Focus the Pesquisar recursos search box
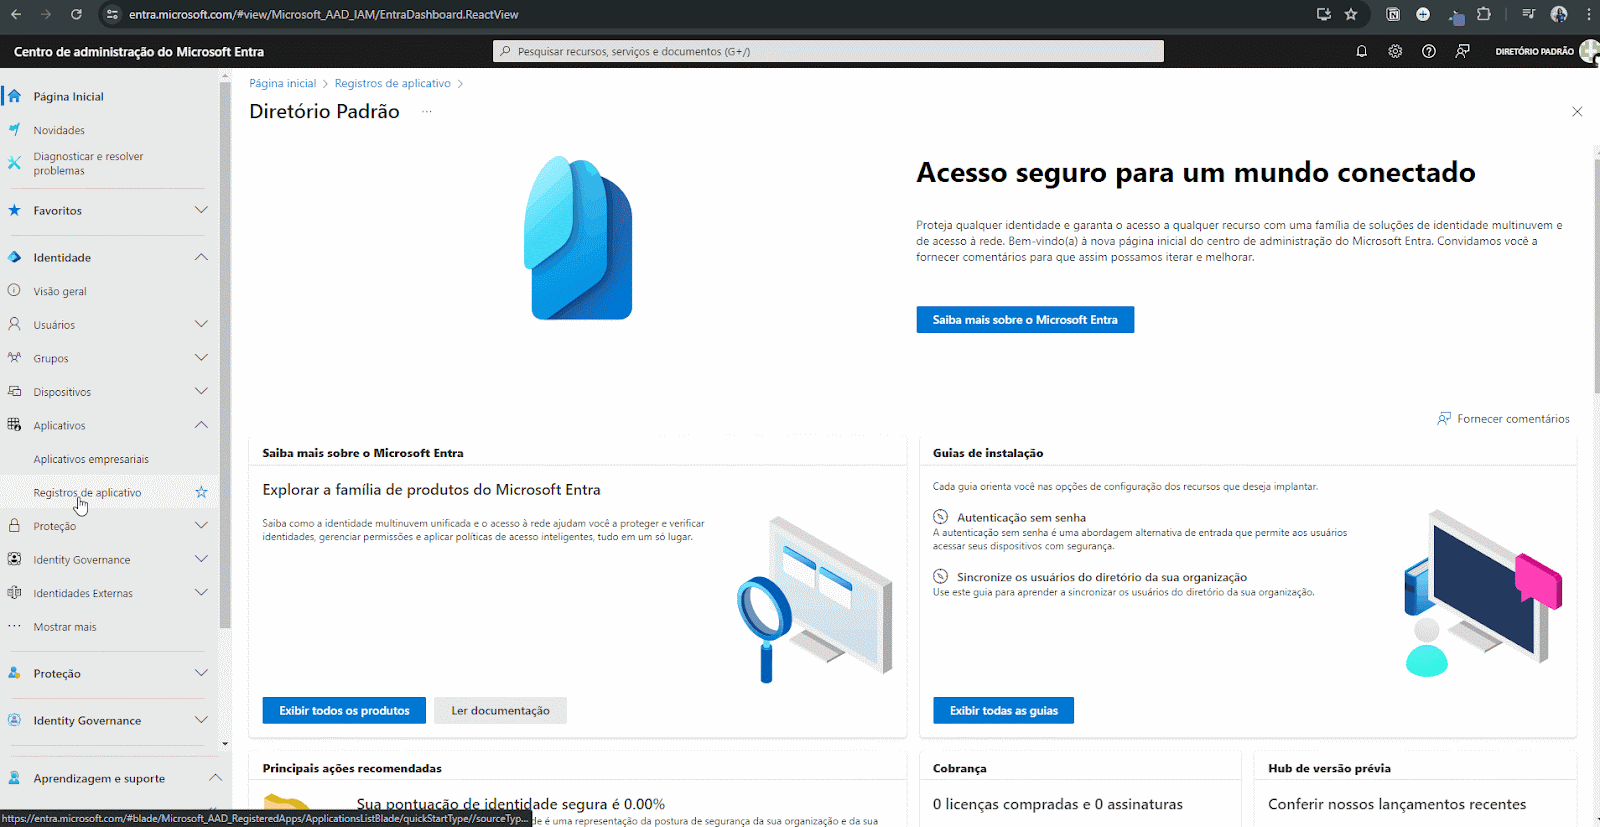This screenshot has height=827, width=1600. tap(828, 51)
